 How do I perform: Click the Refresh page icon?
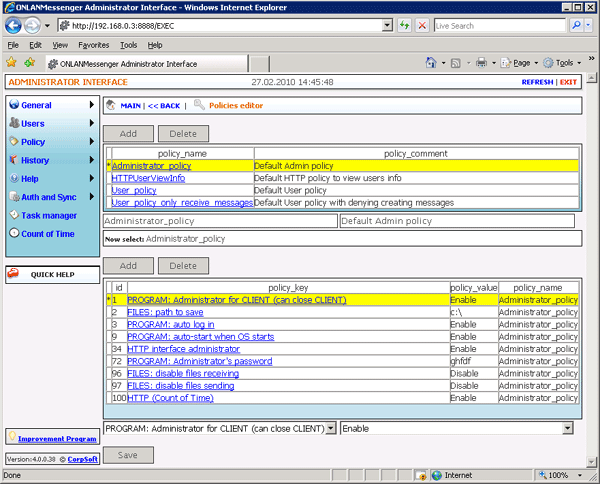point(404,26)
